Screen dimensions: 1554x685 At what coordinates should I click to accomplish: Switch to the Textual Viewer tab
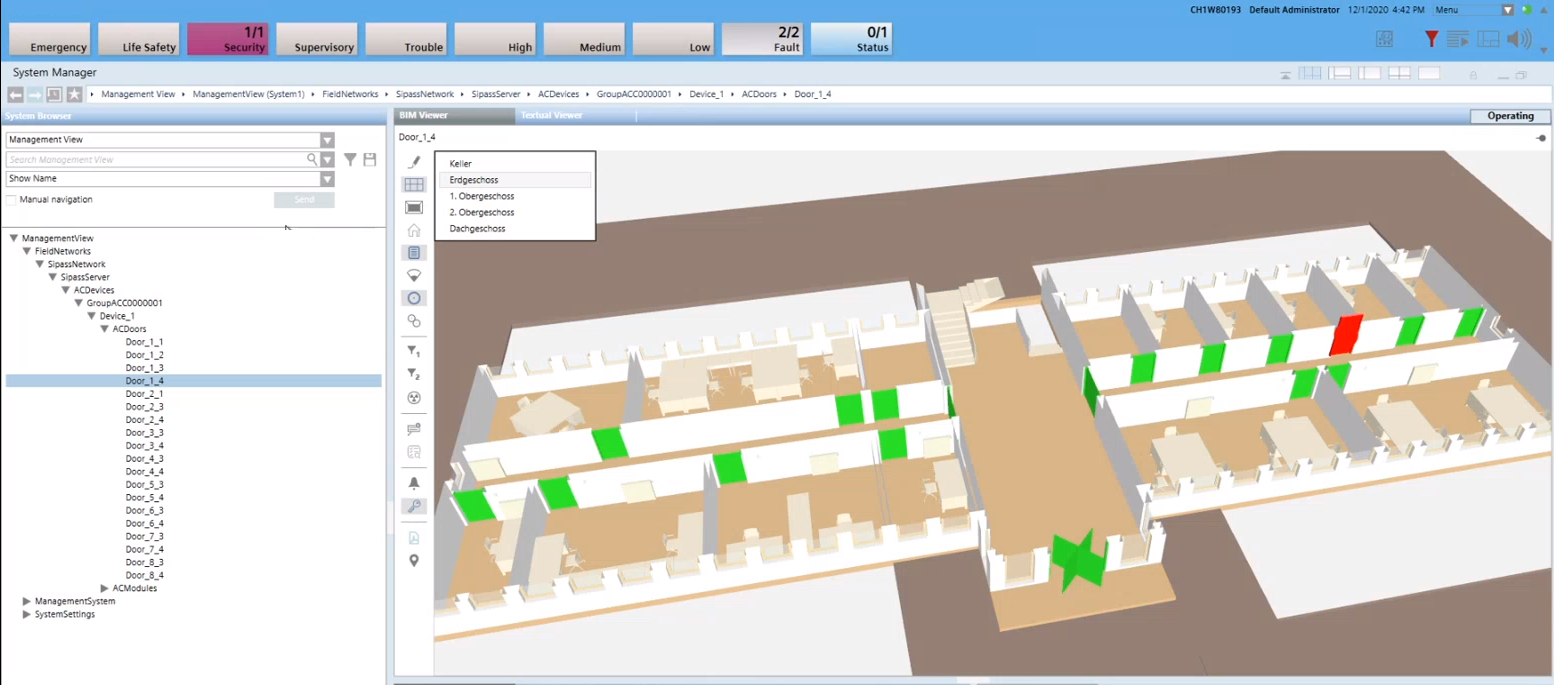pyautogui.click(x=551, y=116)
